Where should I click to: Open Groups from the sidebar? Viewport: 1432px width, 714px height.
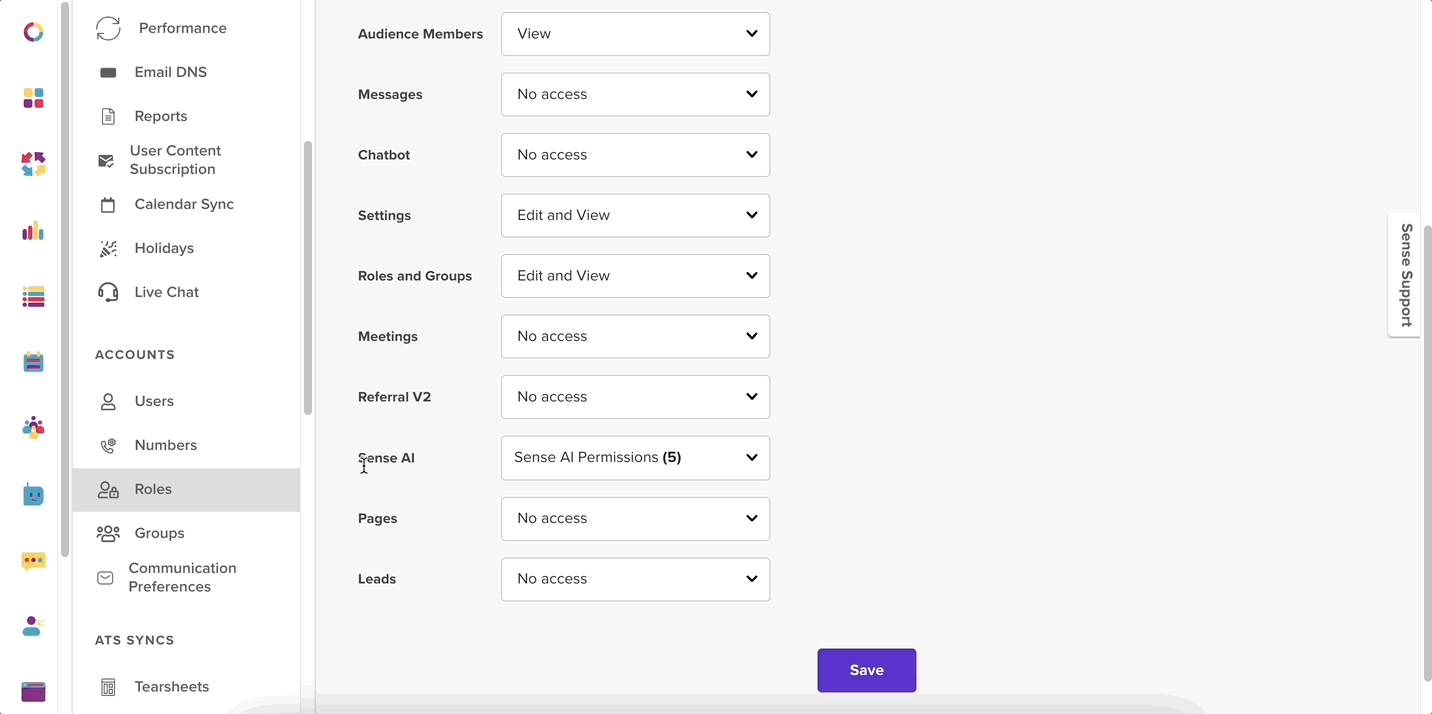pyautogui.click(x=157, y=533)
